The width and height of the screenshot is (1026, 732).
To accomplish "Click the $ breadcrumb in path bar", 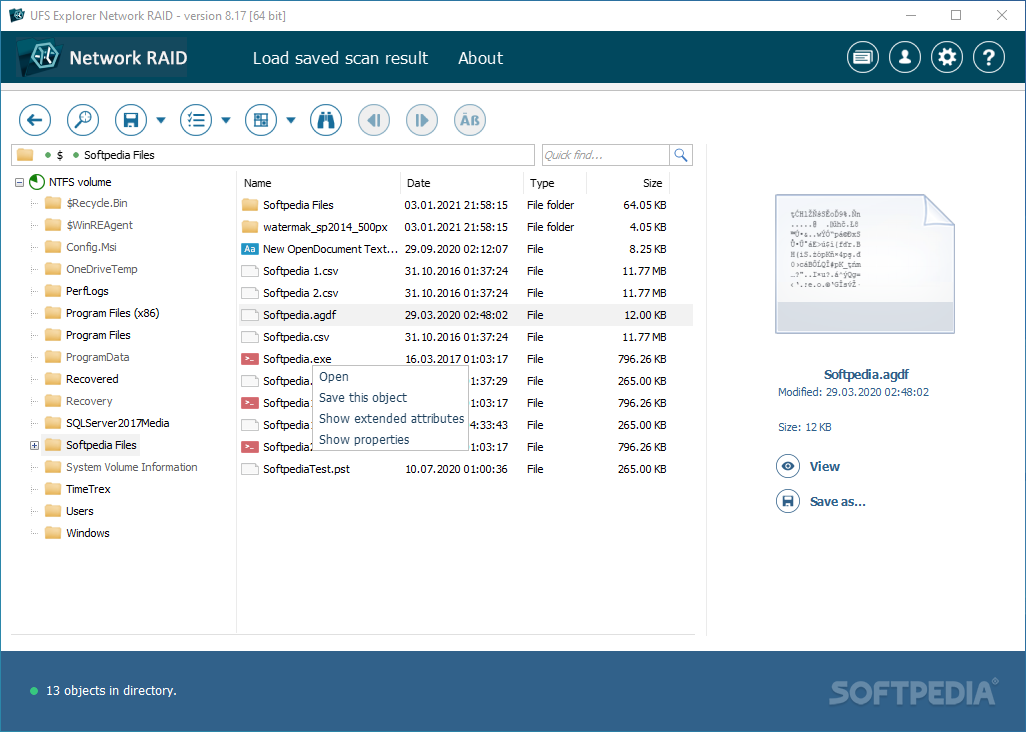I will point(60,155).
